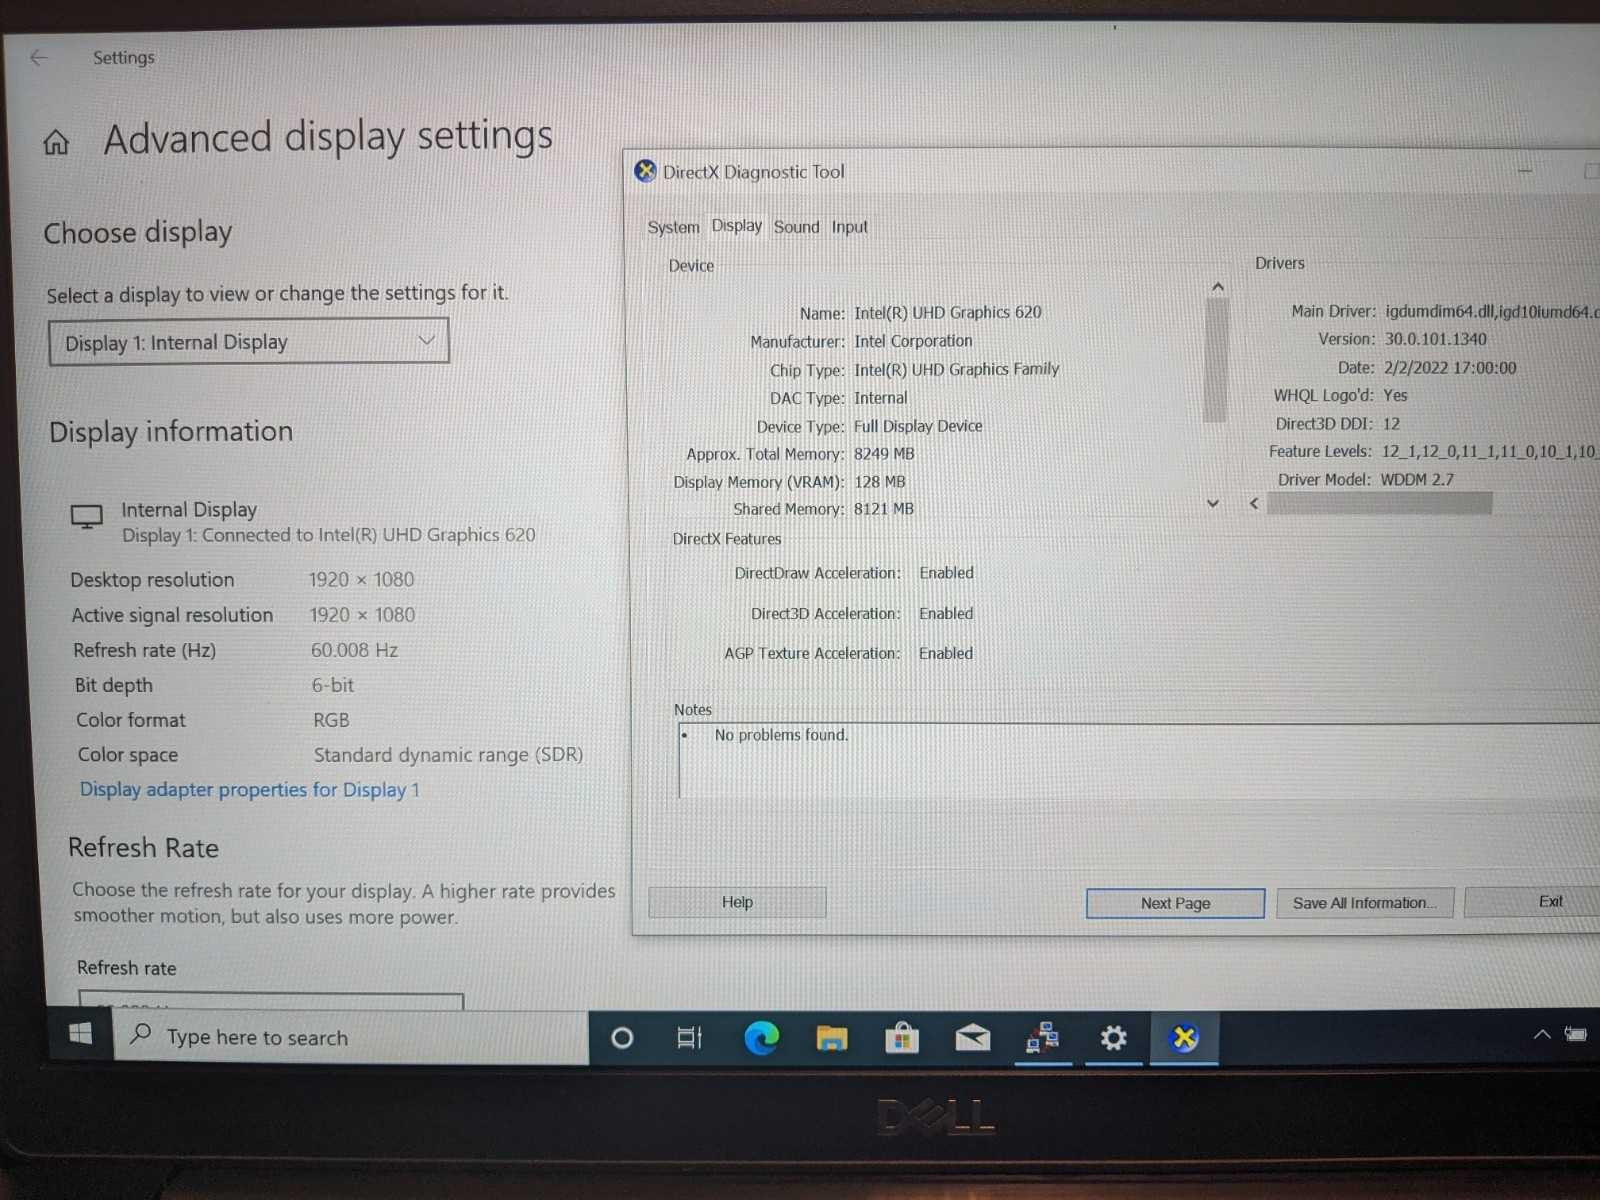Open the Windows Start menu

[81, 1035]
